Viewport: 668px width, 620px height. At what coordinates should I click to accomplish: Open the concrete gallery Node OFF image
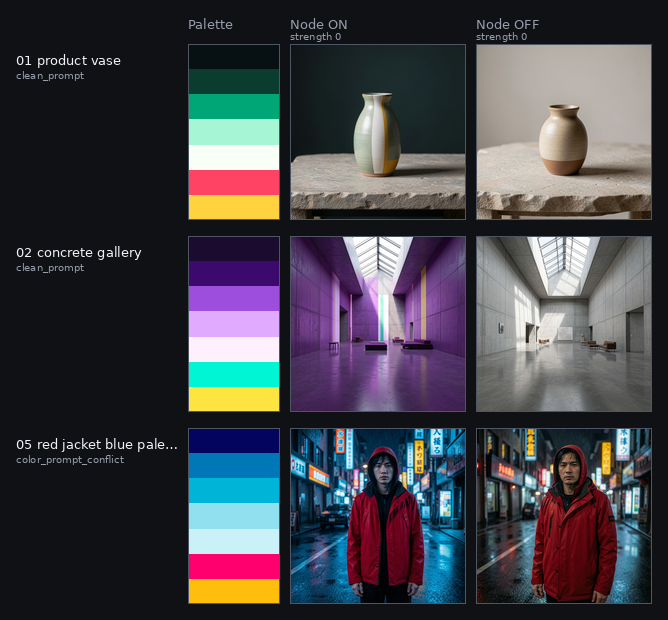[564, 324]
